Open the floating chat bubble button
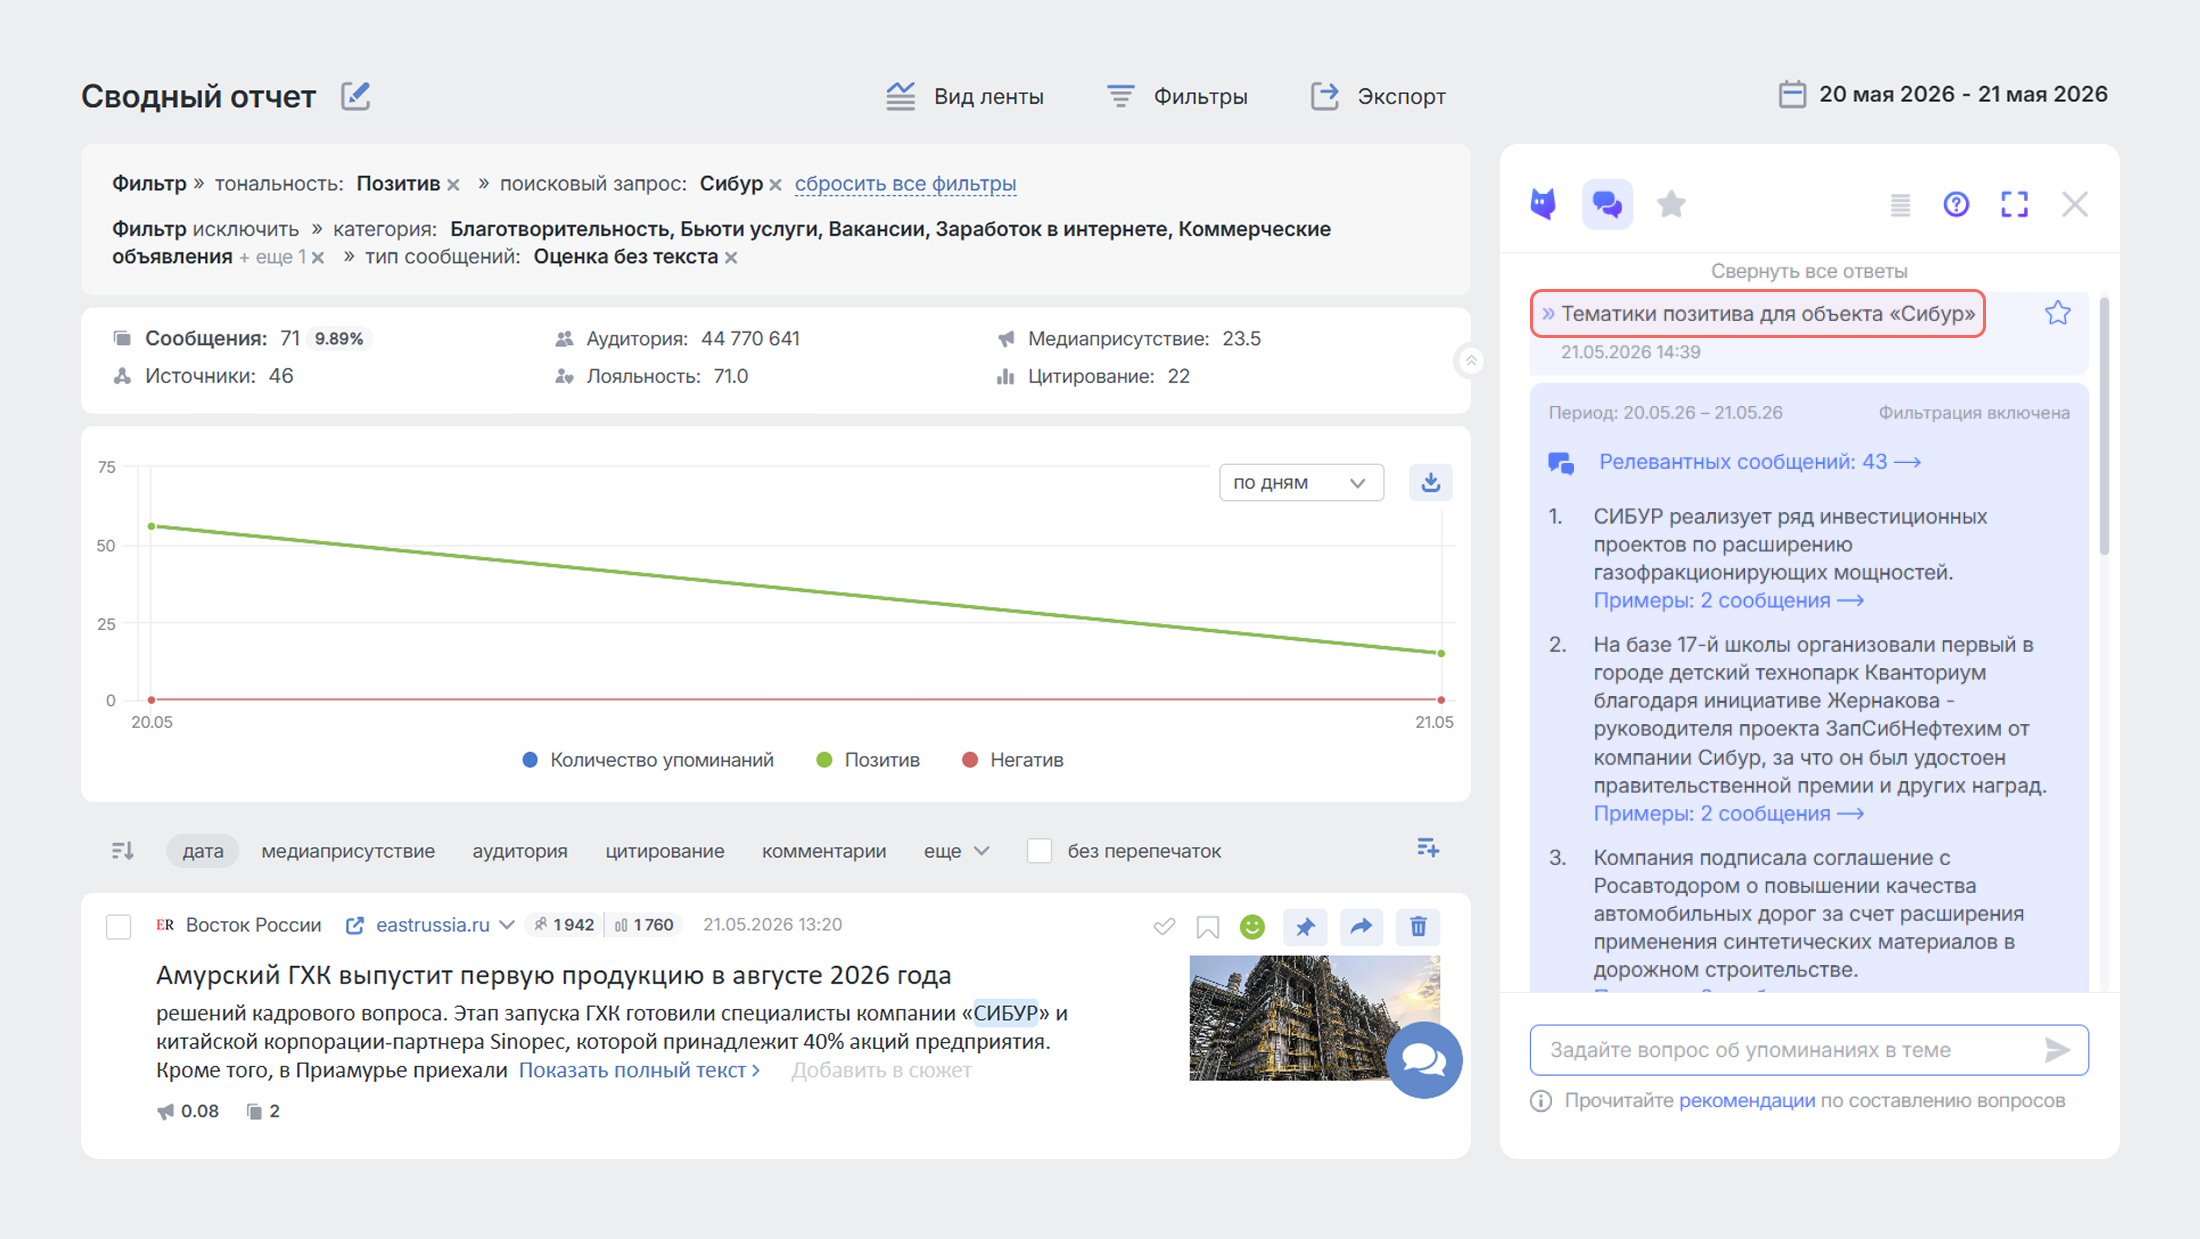This screenshot has width=2200, height=1239. tap(1424, 1060)
